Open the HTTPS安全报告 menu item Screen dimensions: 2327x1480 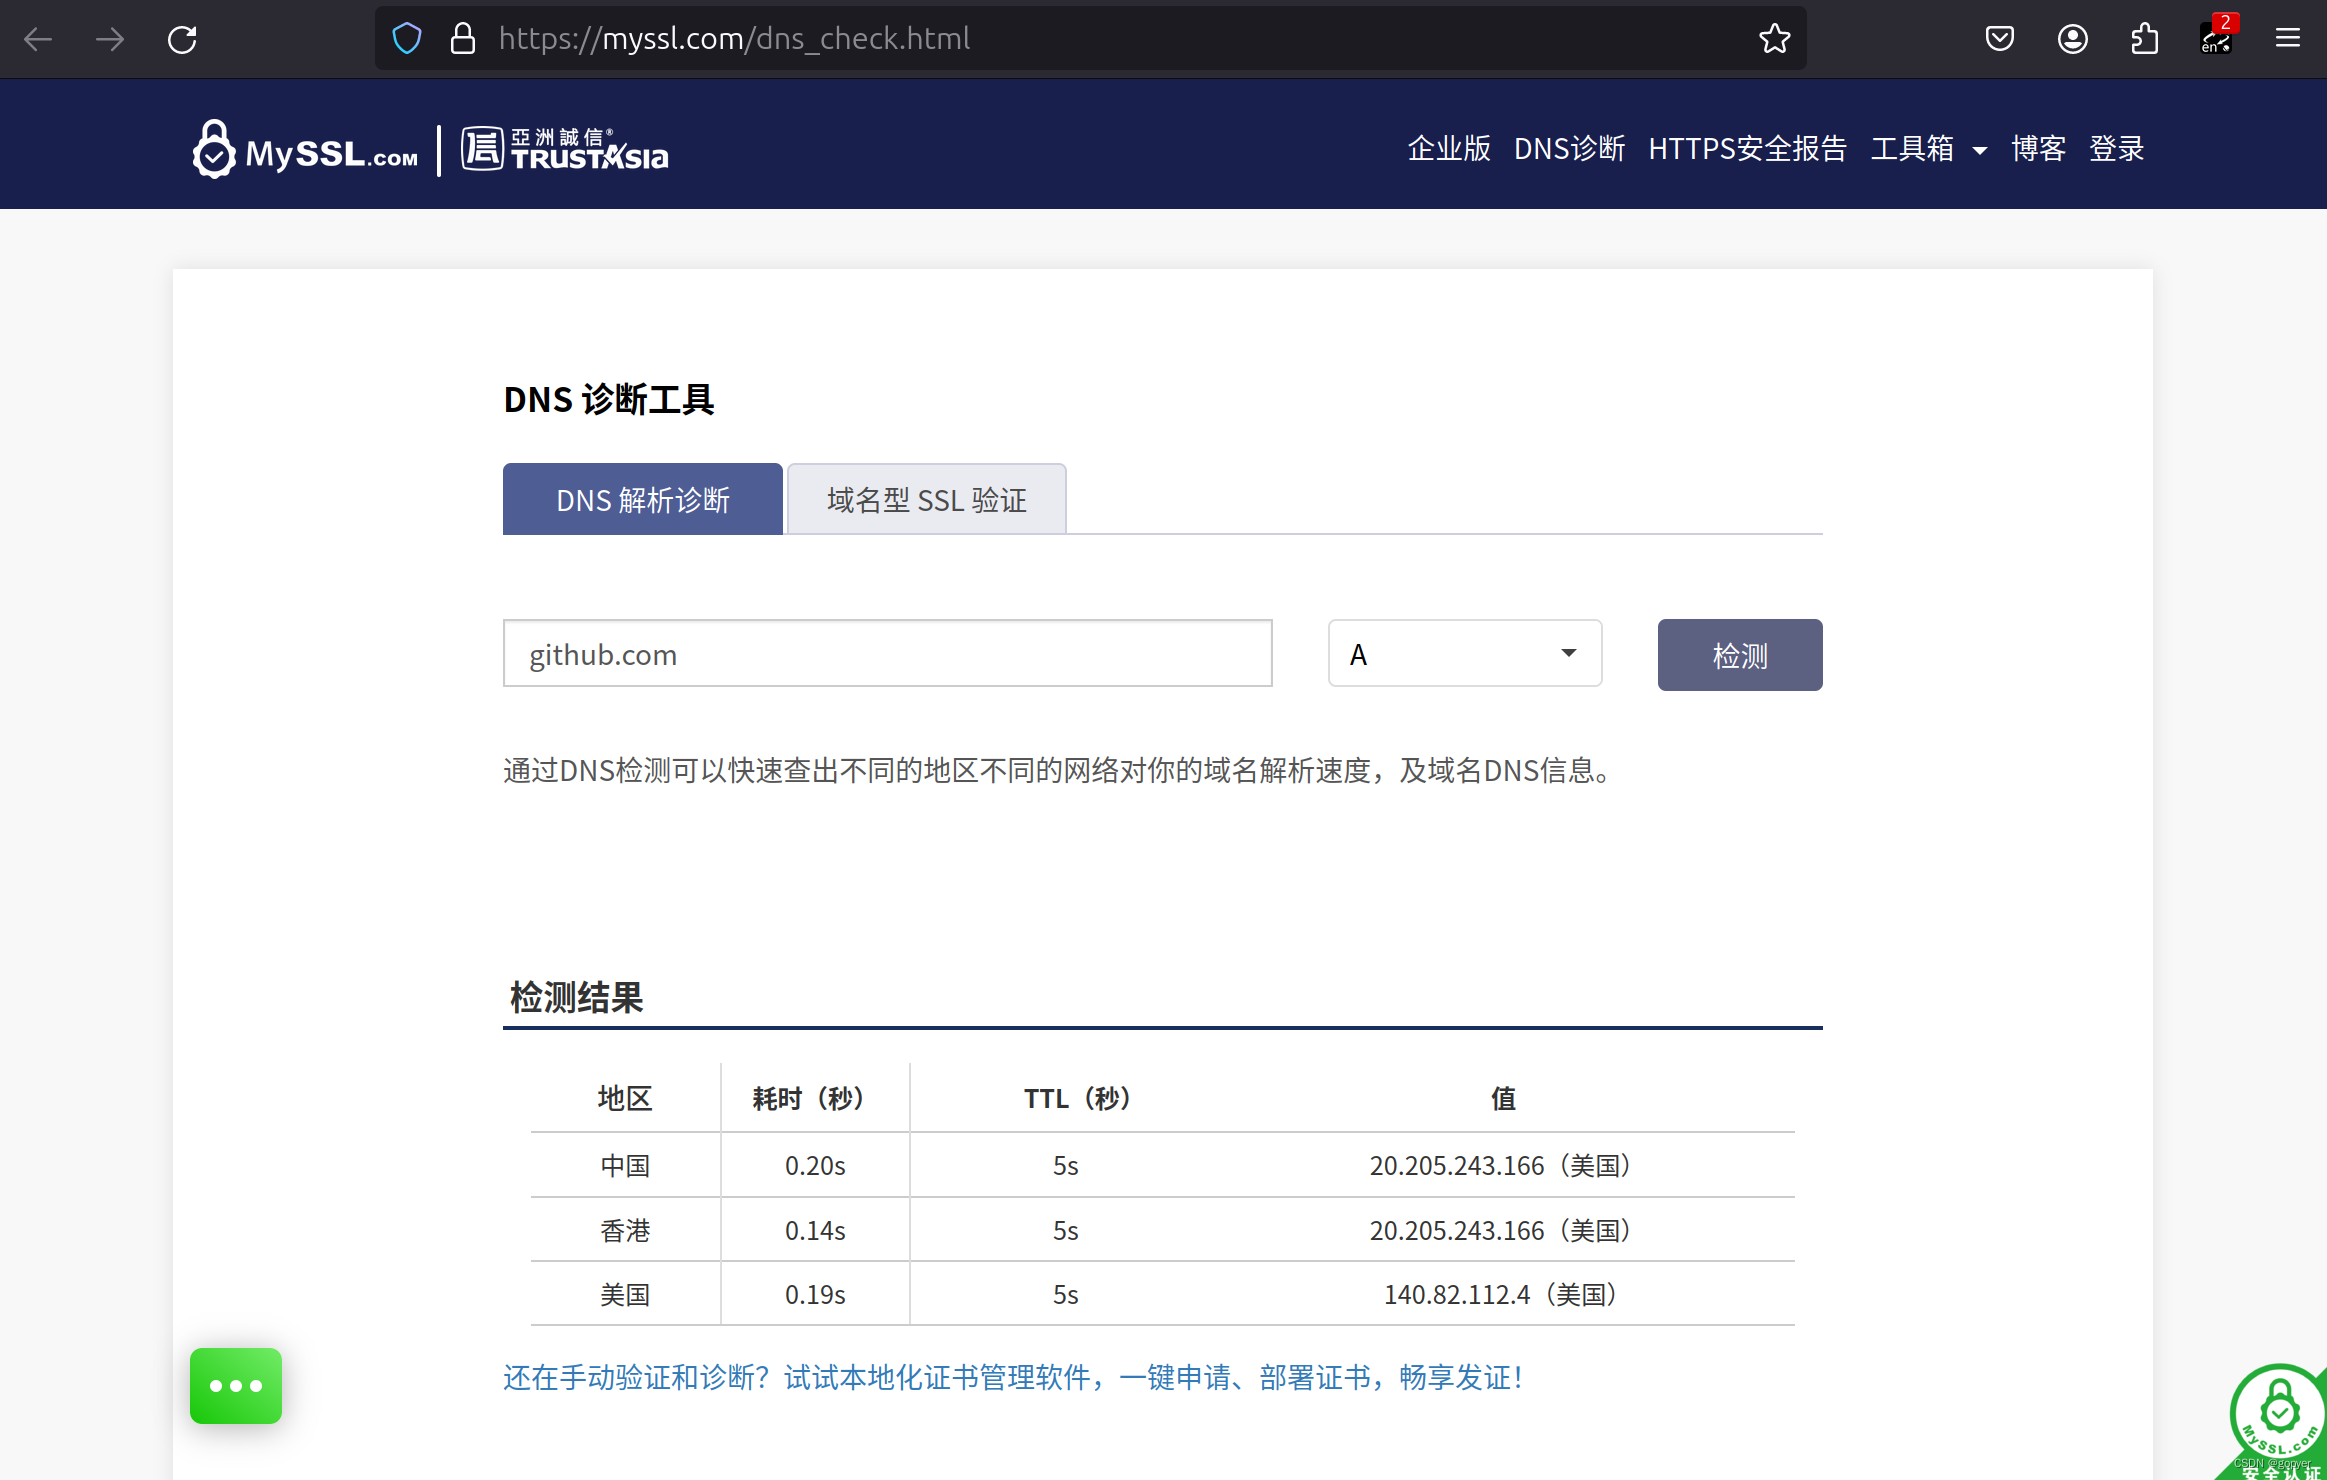(1747, 148)
